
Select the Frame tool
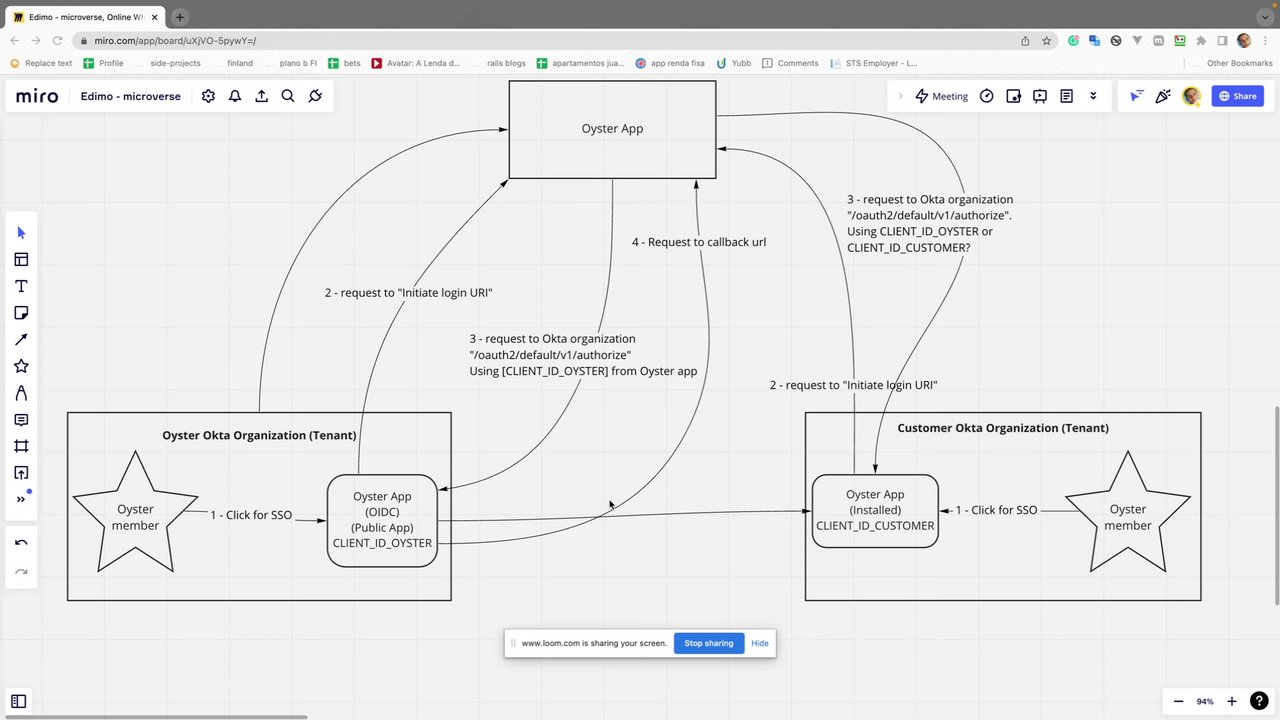point(21,446)
